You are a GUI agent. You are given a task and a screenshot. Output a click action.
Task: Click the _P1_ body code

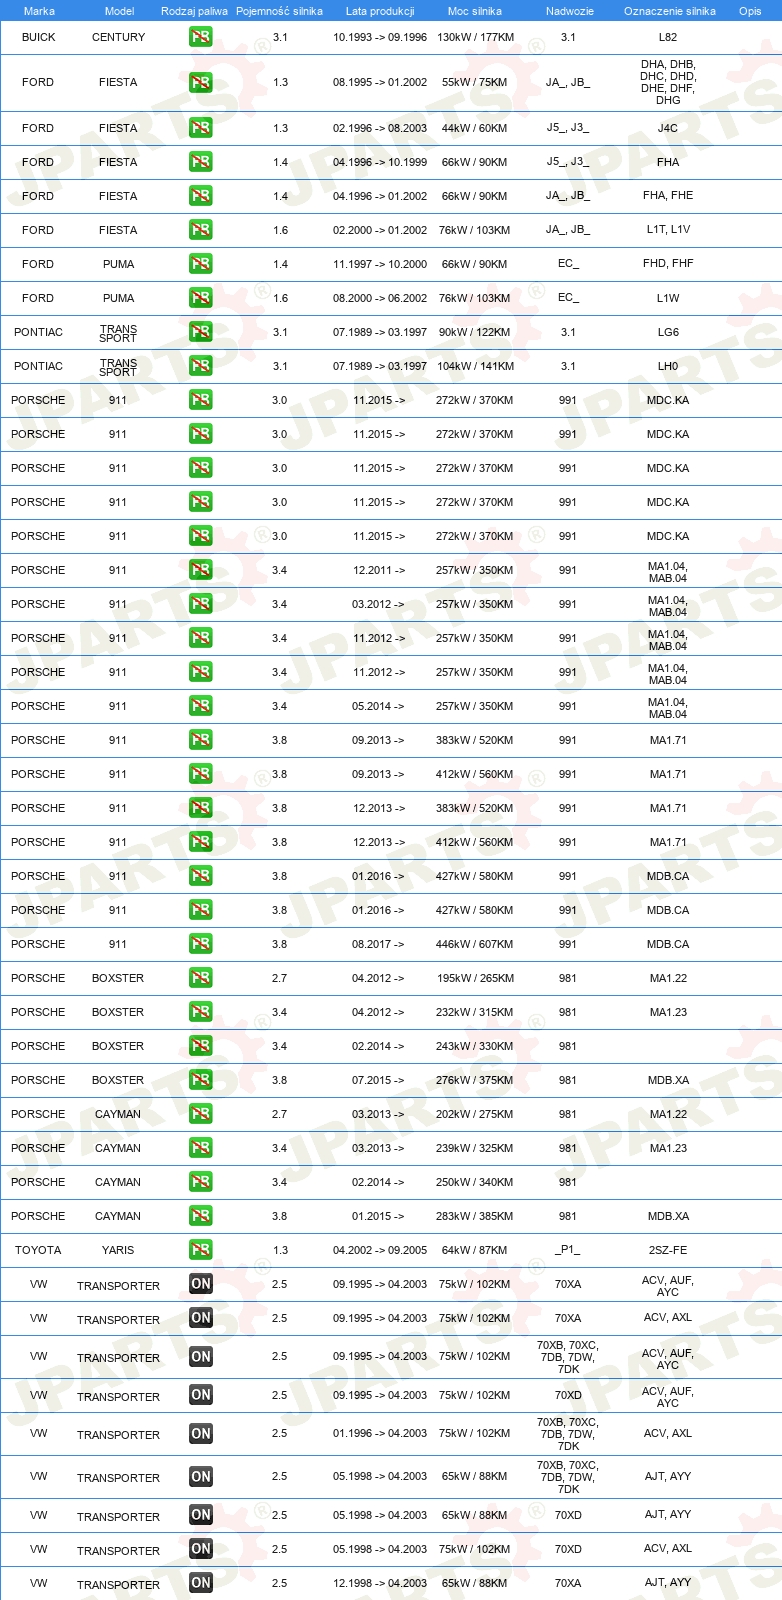pos(568,1250)
